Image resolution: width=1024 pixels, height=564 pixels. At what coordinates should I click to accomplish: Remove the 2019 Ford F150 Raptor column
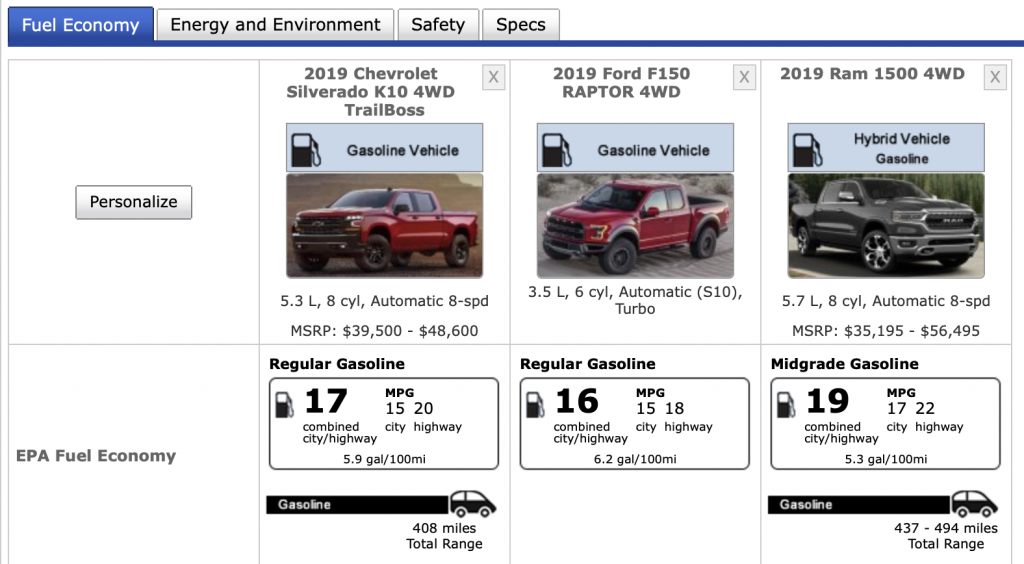tap(744, 78)
